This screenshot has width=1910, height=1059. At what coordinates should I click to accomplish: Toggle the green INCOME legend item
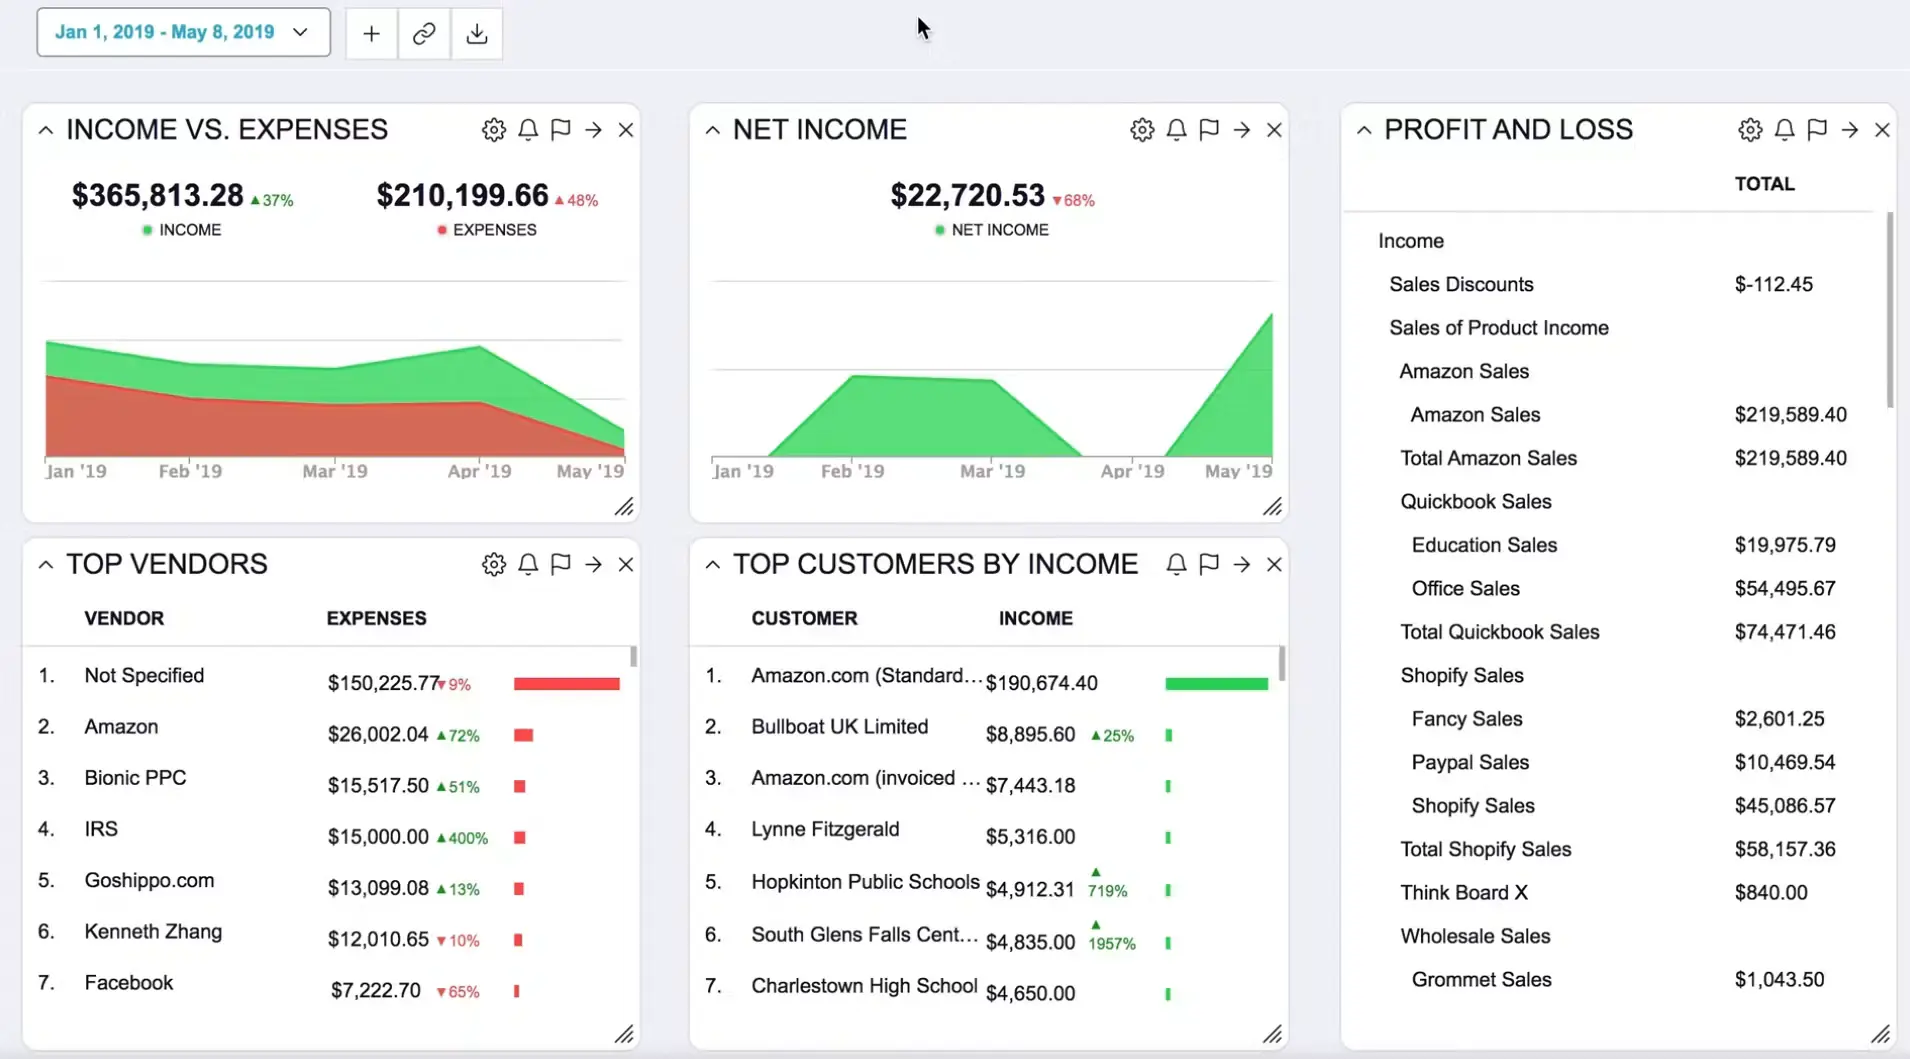click(182, 230)
